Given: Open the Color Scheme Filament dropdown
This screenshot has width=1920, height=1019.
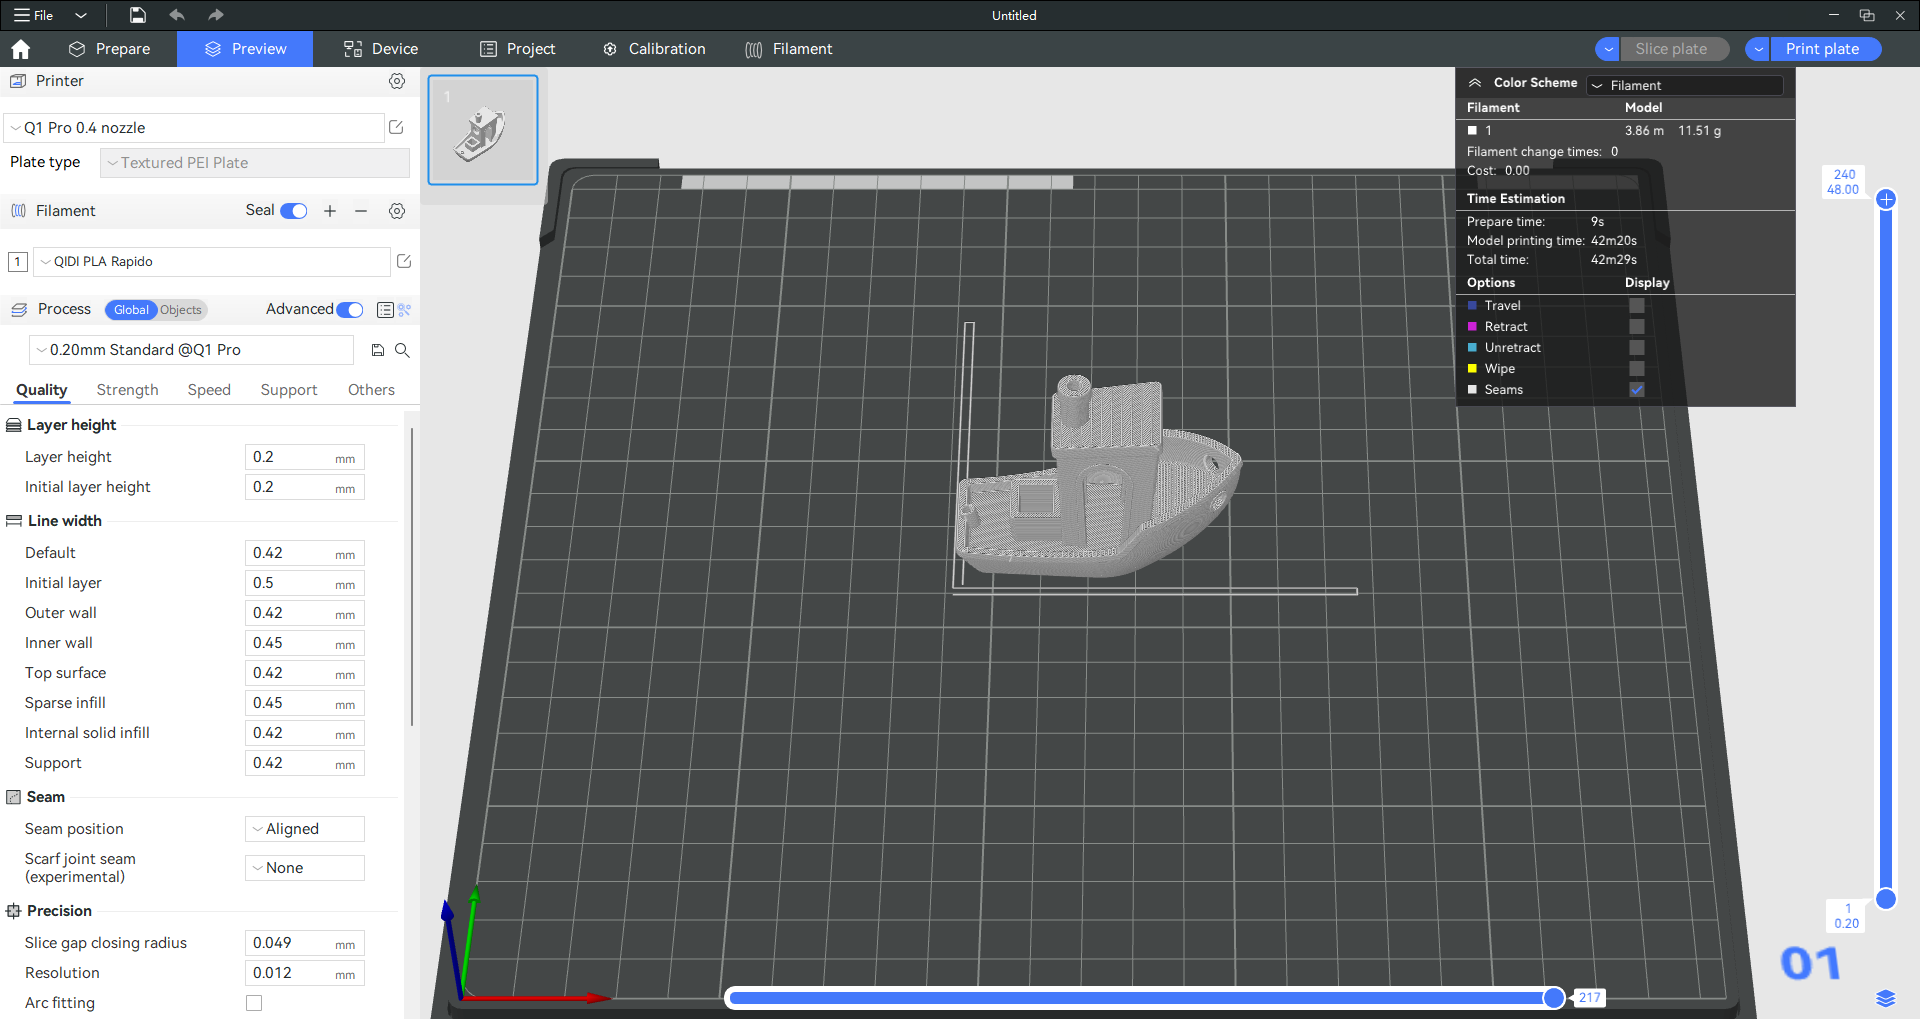Looking at the screenshot, I should 1685,85.
